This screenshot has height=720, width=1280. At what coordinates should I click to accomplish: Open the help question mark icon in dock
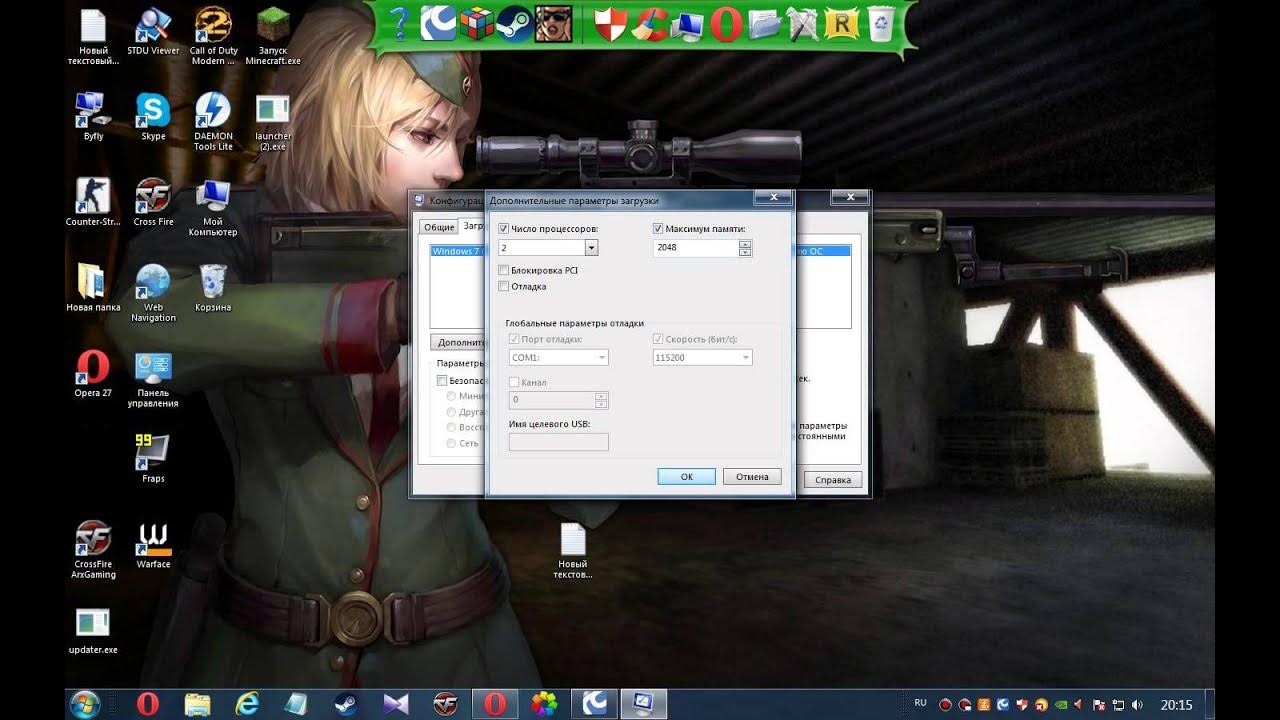(401, 23)
